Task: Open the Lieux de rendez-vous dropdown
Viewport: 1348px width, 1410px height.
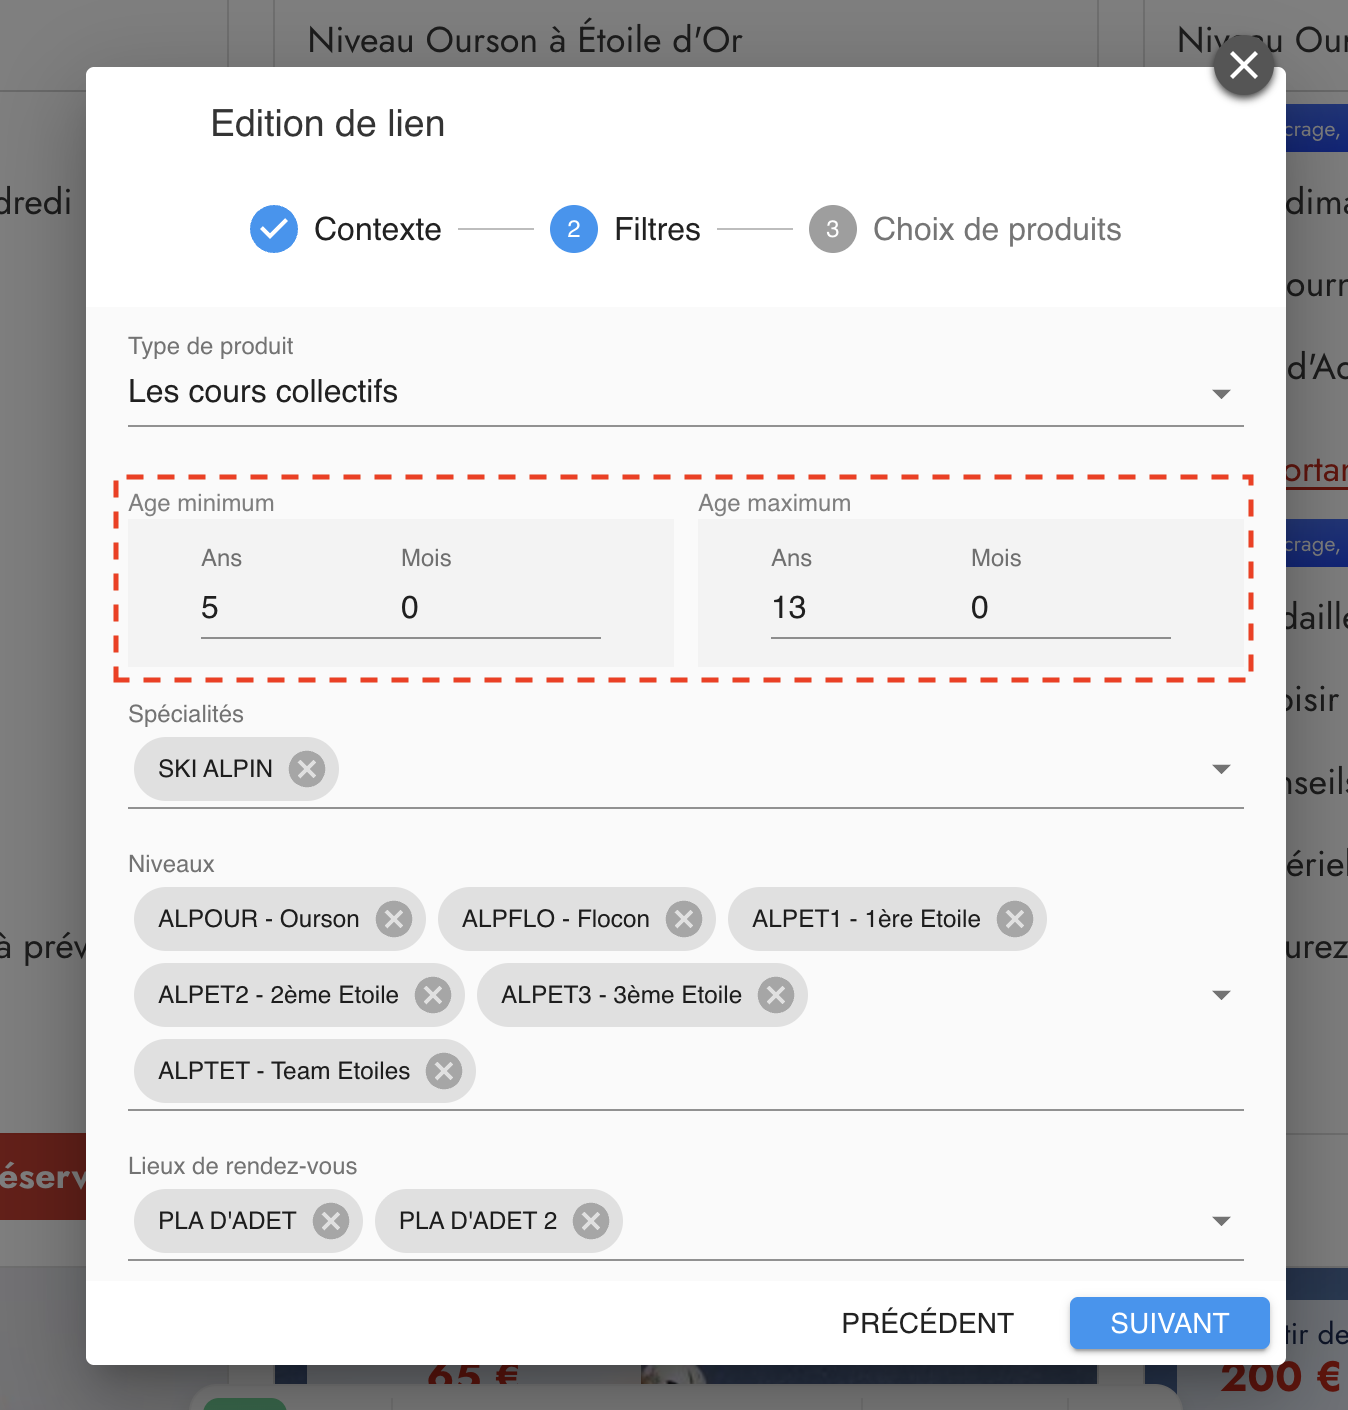Action: tap(1220, 1221)
